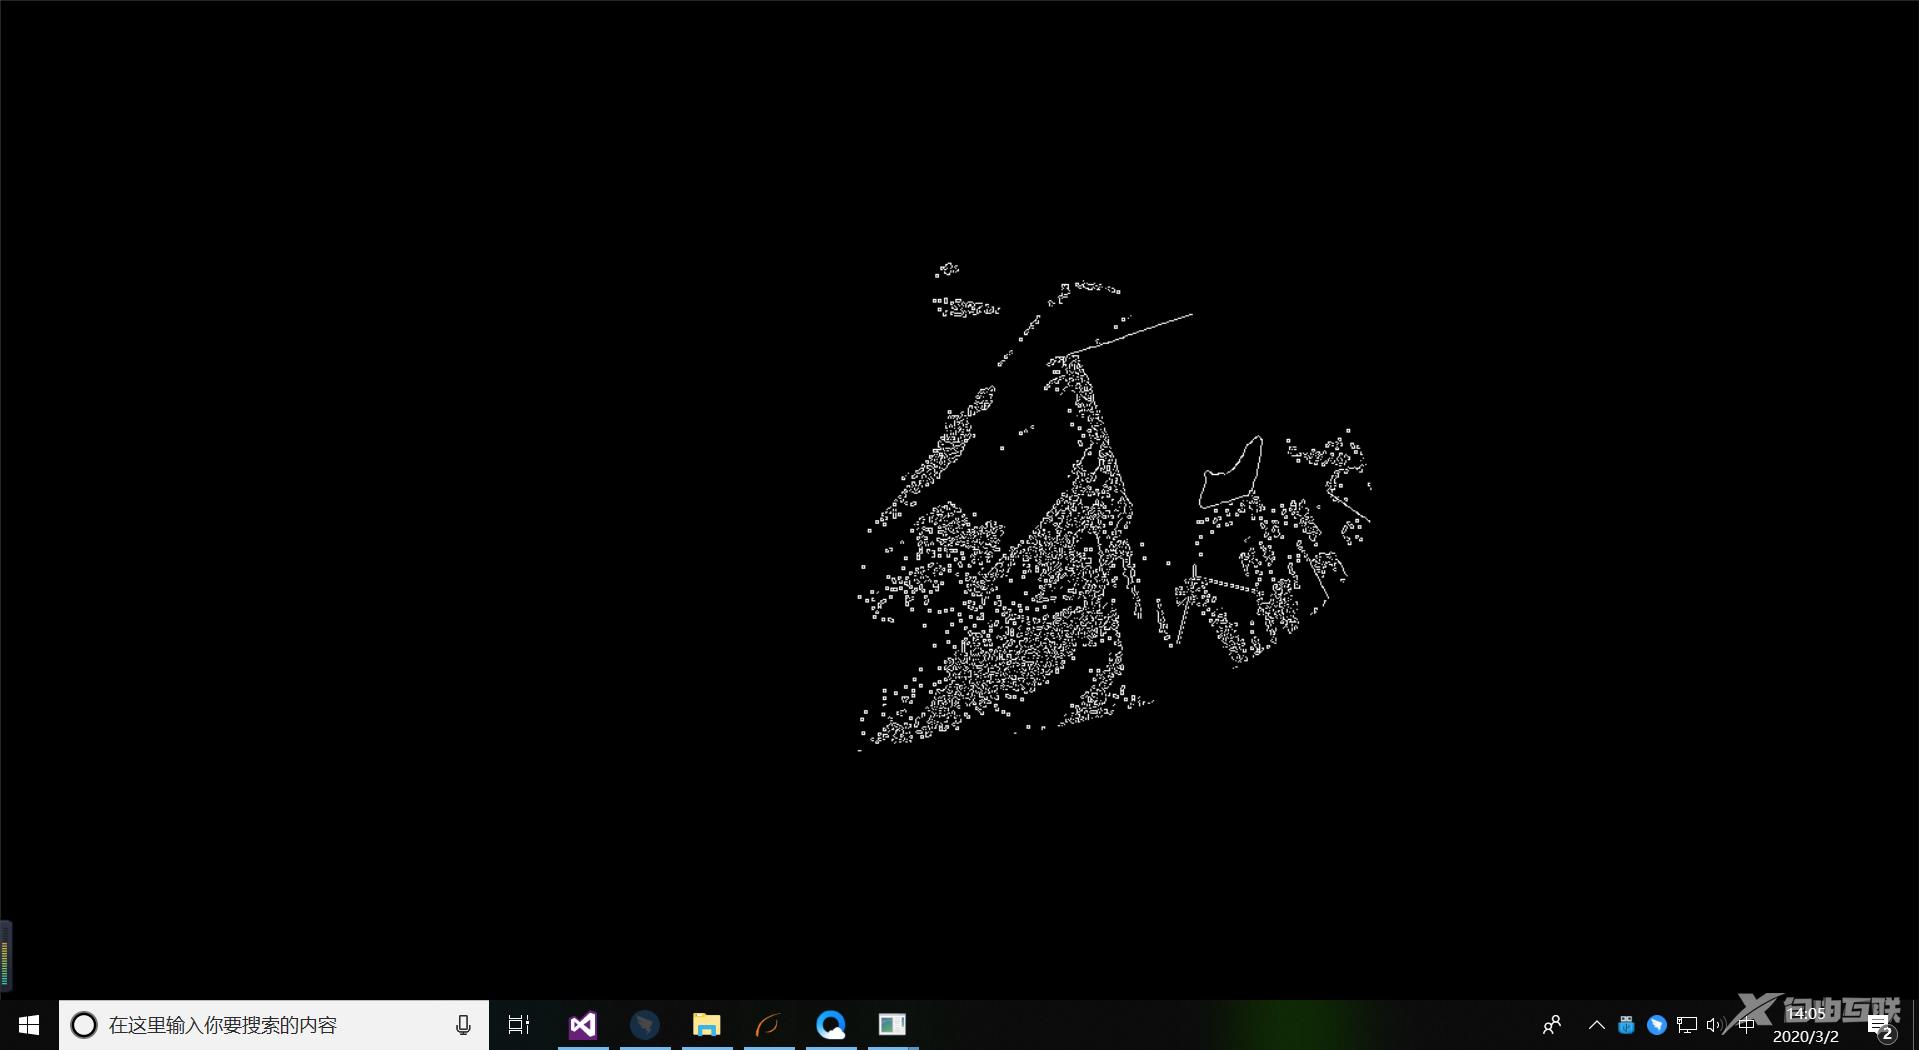This screenshot has height=1050, width=1919.
Task: Open File Explorer from the taskbar
Action: (707, 1025)
